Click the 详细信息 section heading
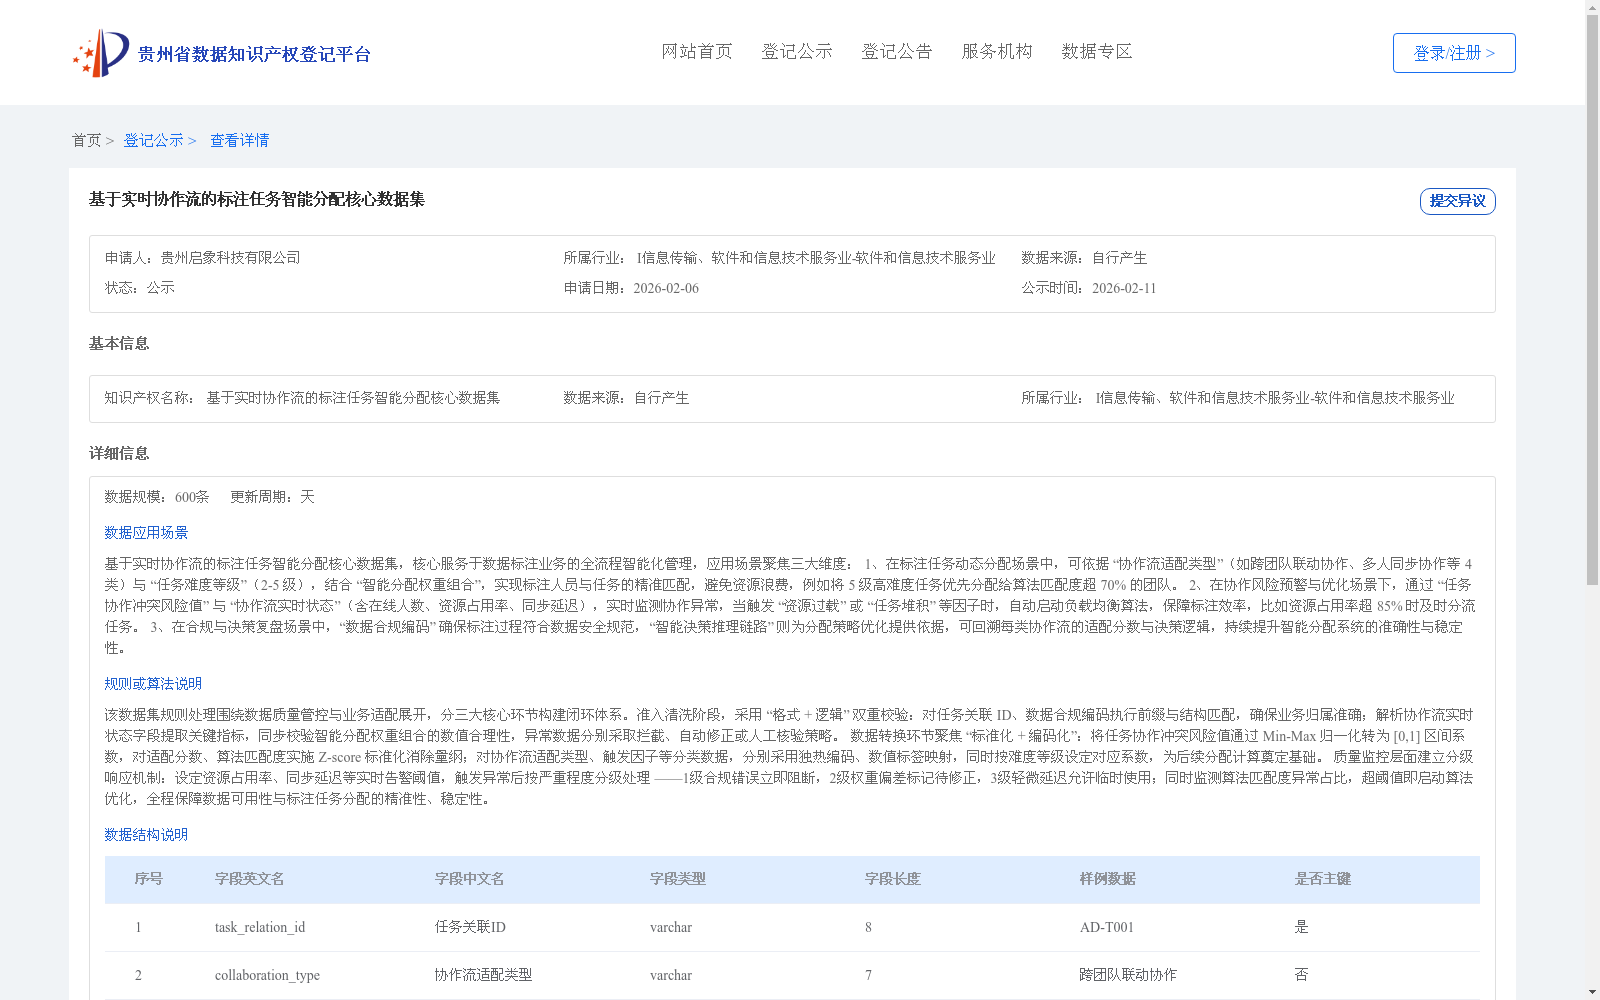This screenshot has height=1000, width=1600. tap(119, 453)
